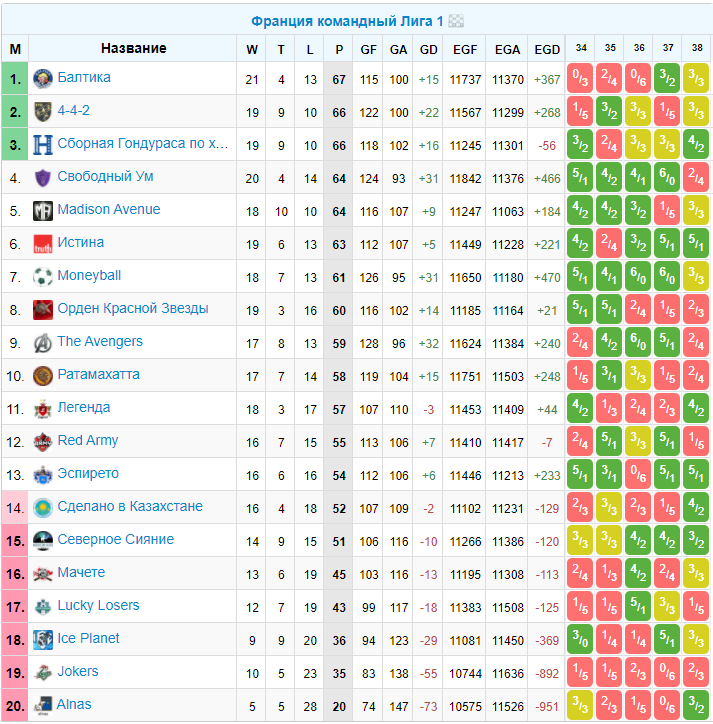Click Свободный Ум's green round 37 result
Viewport: 713px width, 724px height.
coord(667,177)
